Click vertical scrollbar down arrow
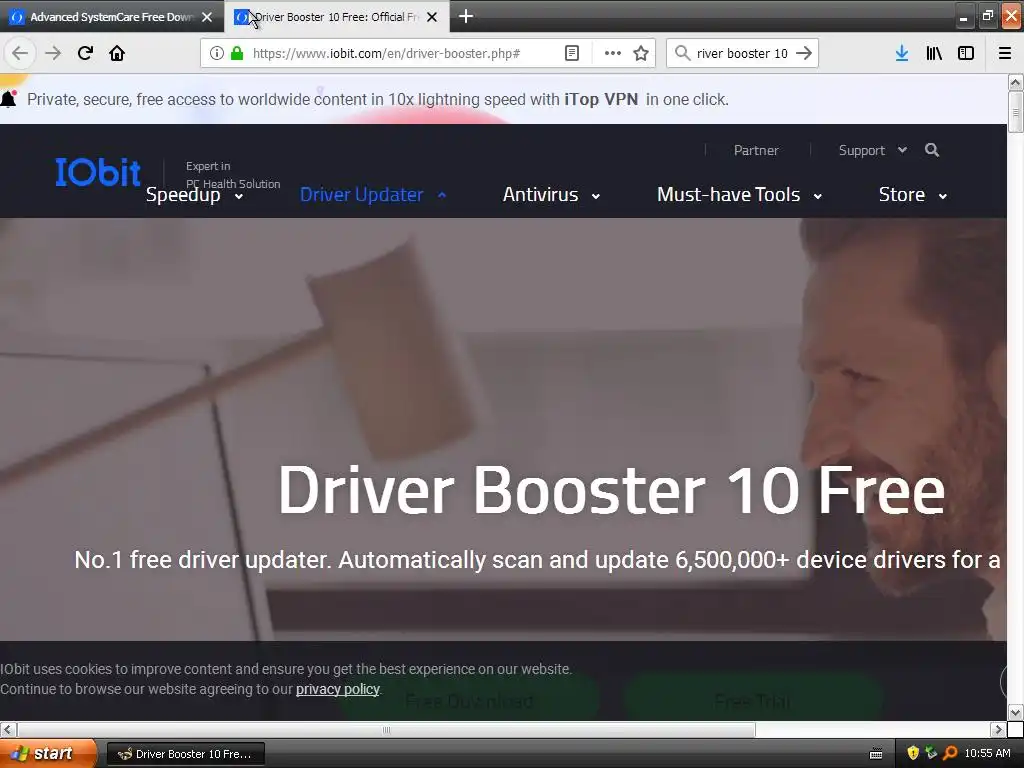This screenshot has height=768, width=1024. click(x=1015, y=712)
